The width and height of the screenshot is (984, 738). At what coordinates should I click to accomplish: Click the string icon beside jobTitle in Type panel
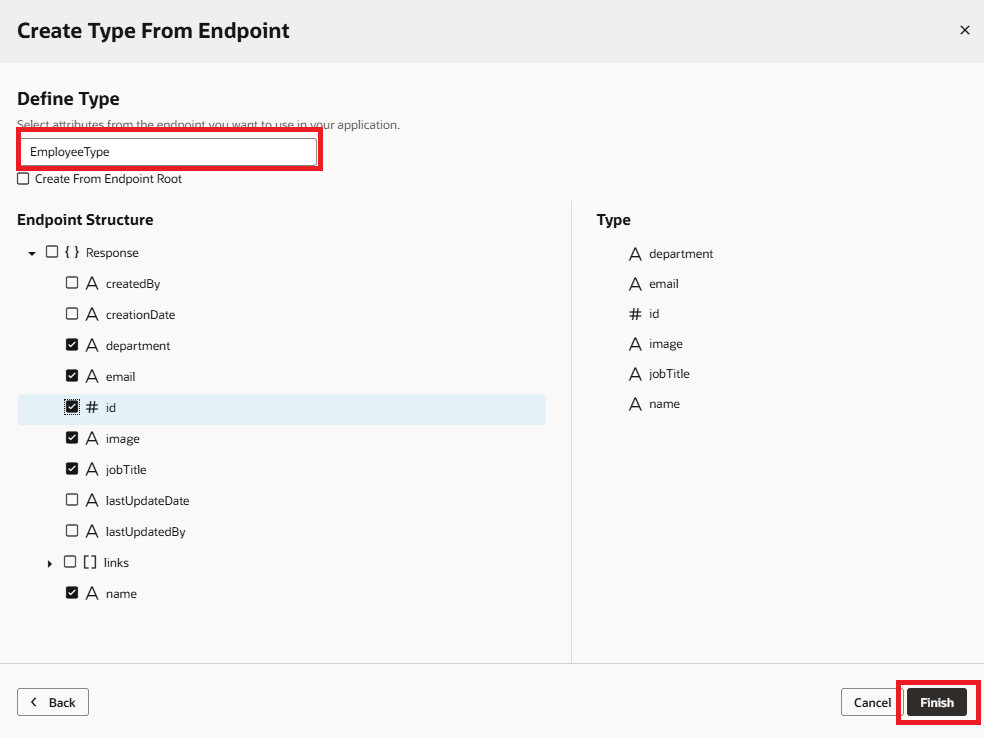[x=635, y=374]
